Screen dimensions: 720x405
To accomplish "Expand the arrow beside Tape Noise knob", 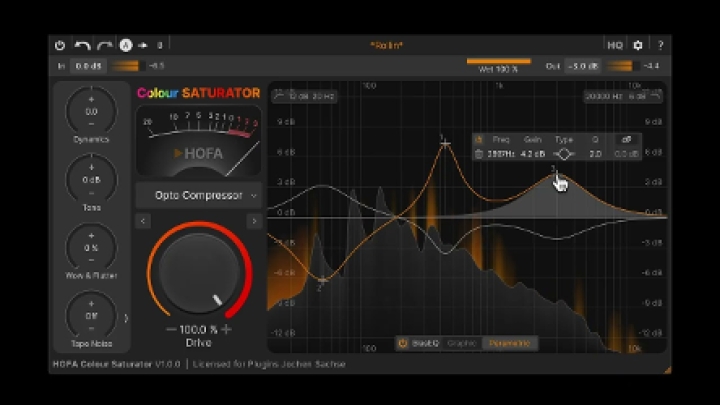I will coord(126,317).
